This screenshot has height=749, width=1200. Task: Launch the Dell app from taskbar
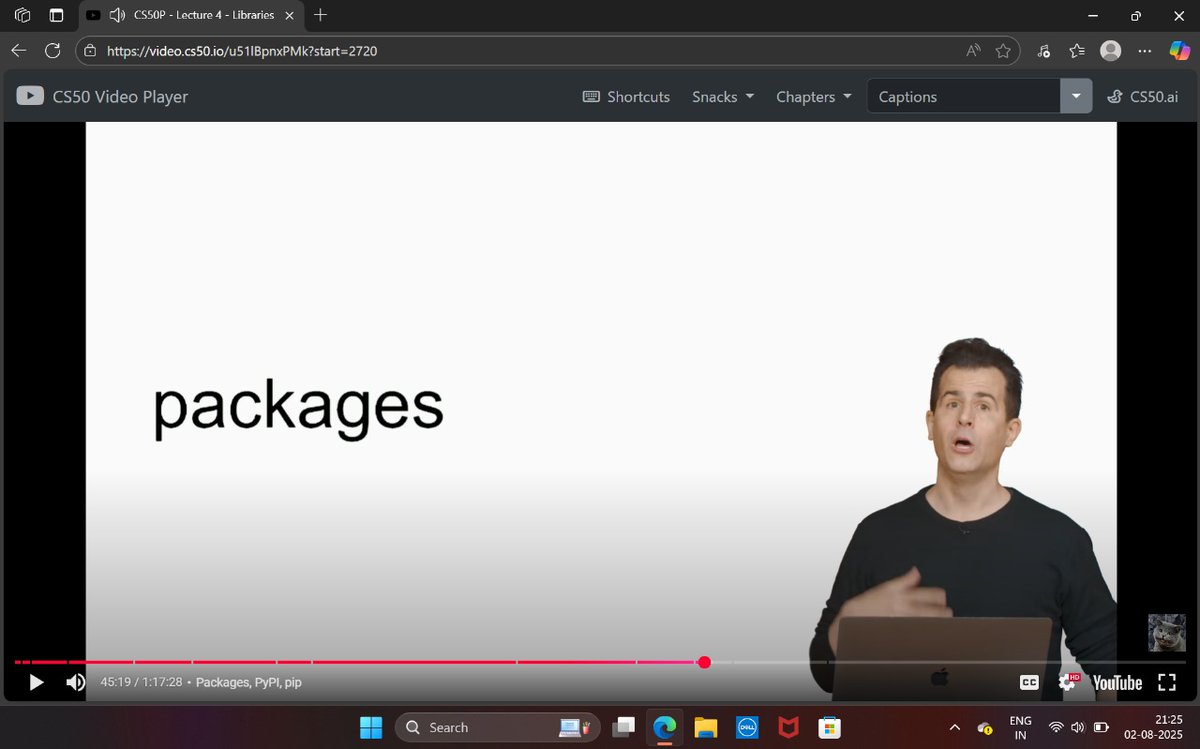[x=746, y=727]
